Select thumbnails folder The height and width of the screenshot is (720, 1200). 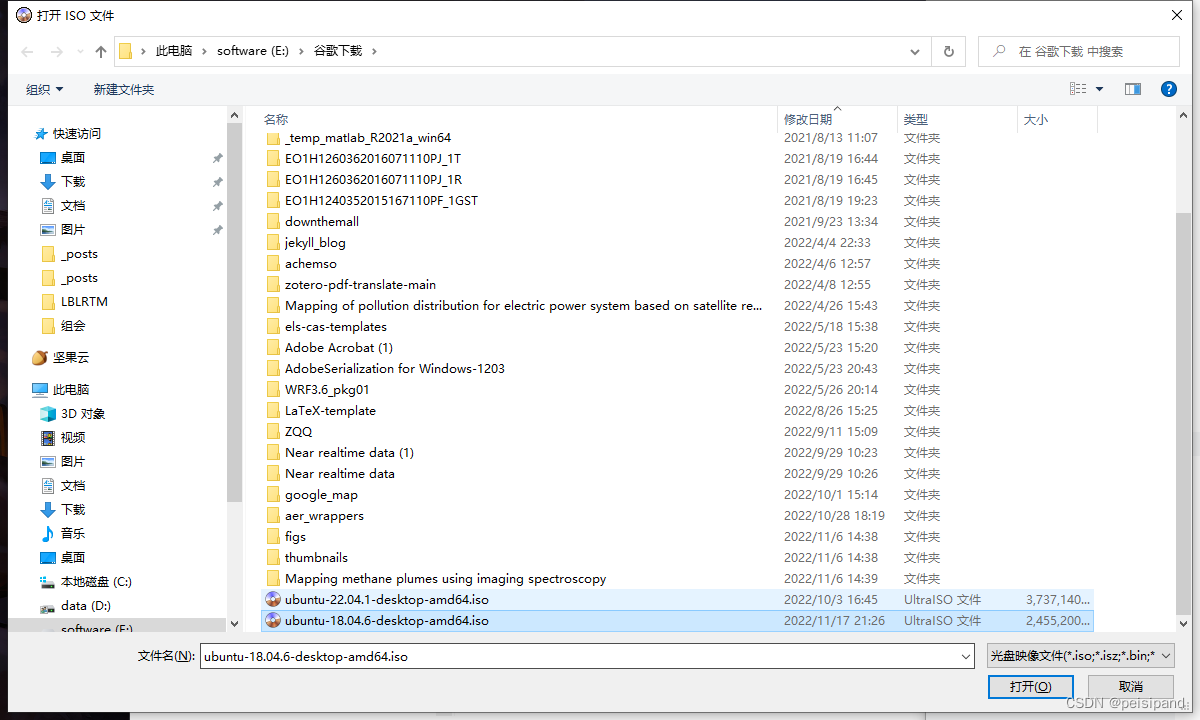coord(316,558)
